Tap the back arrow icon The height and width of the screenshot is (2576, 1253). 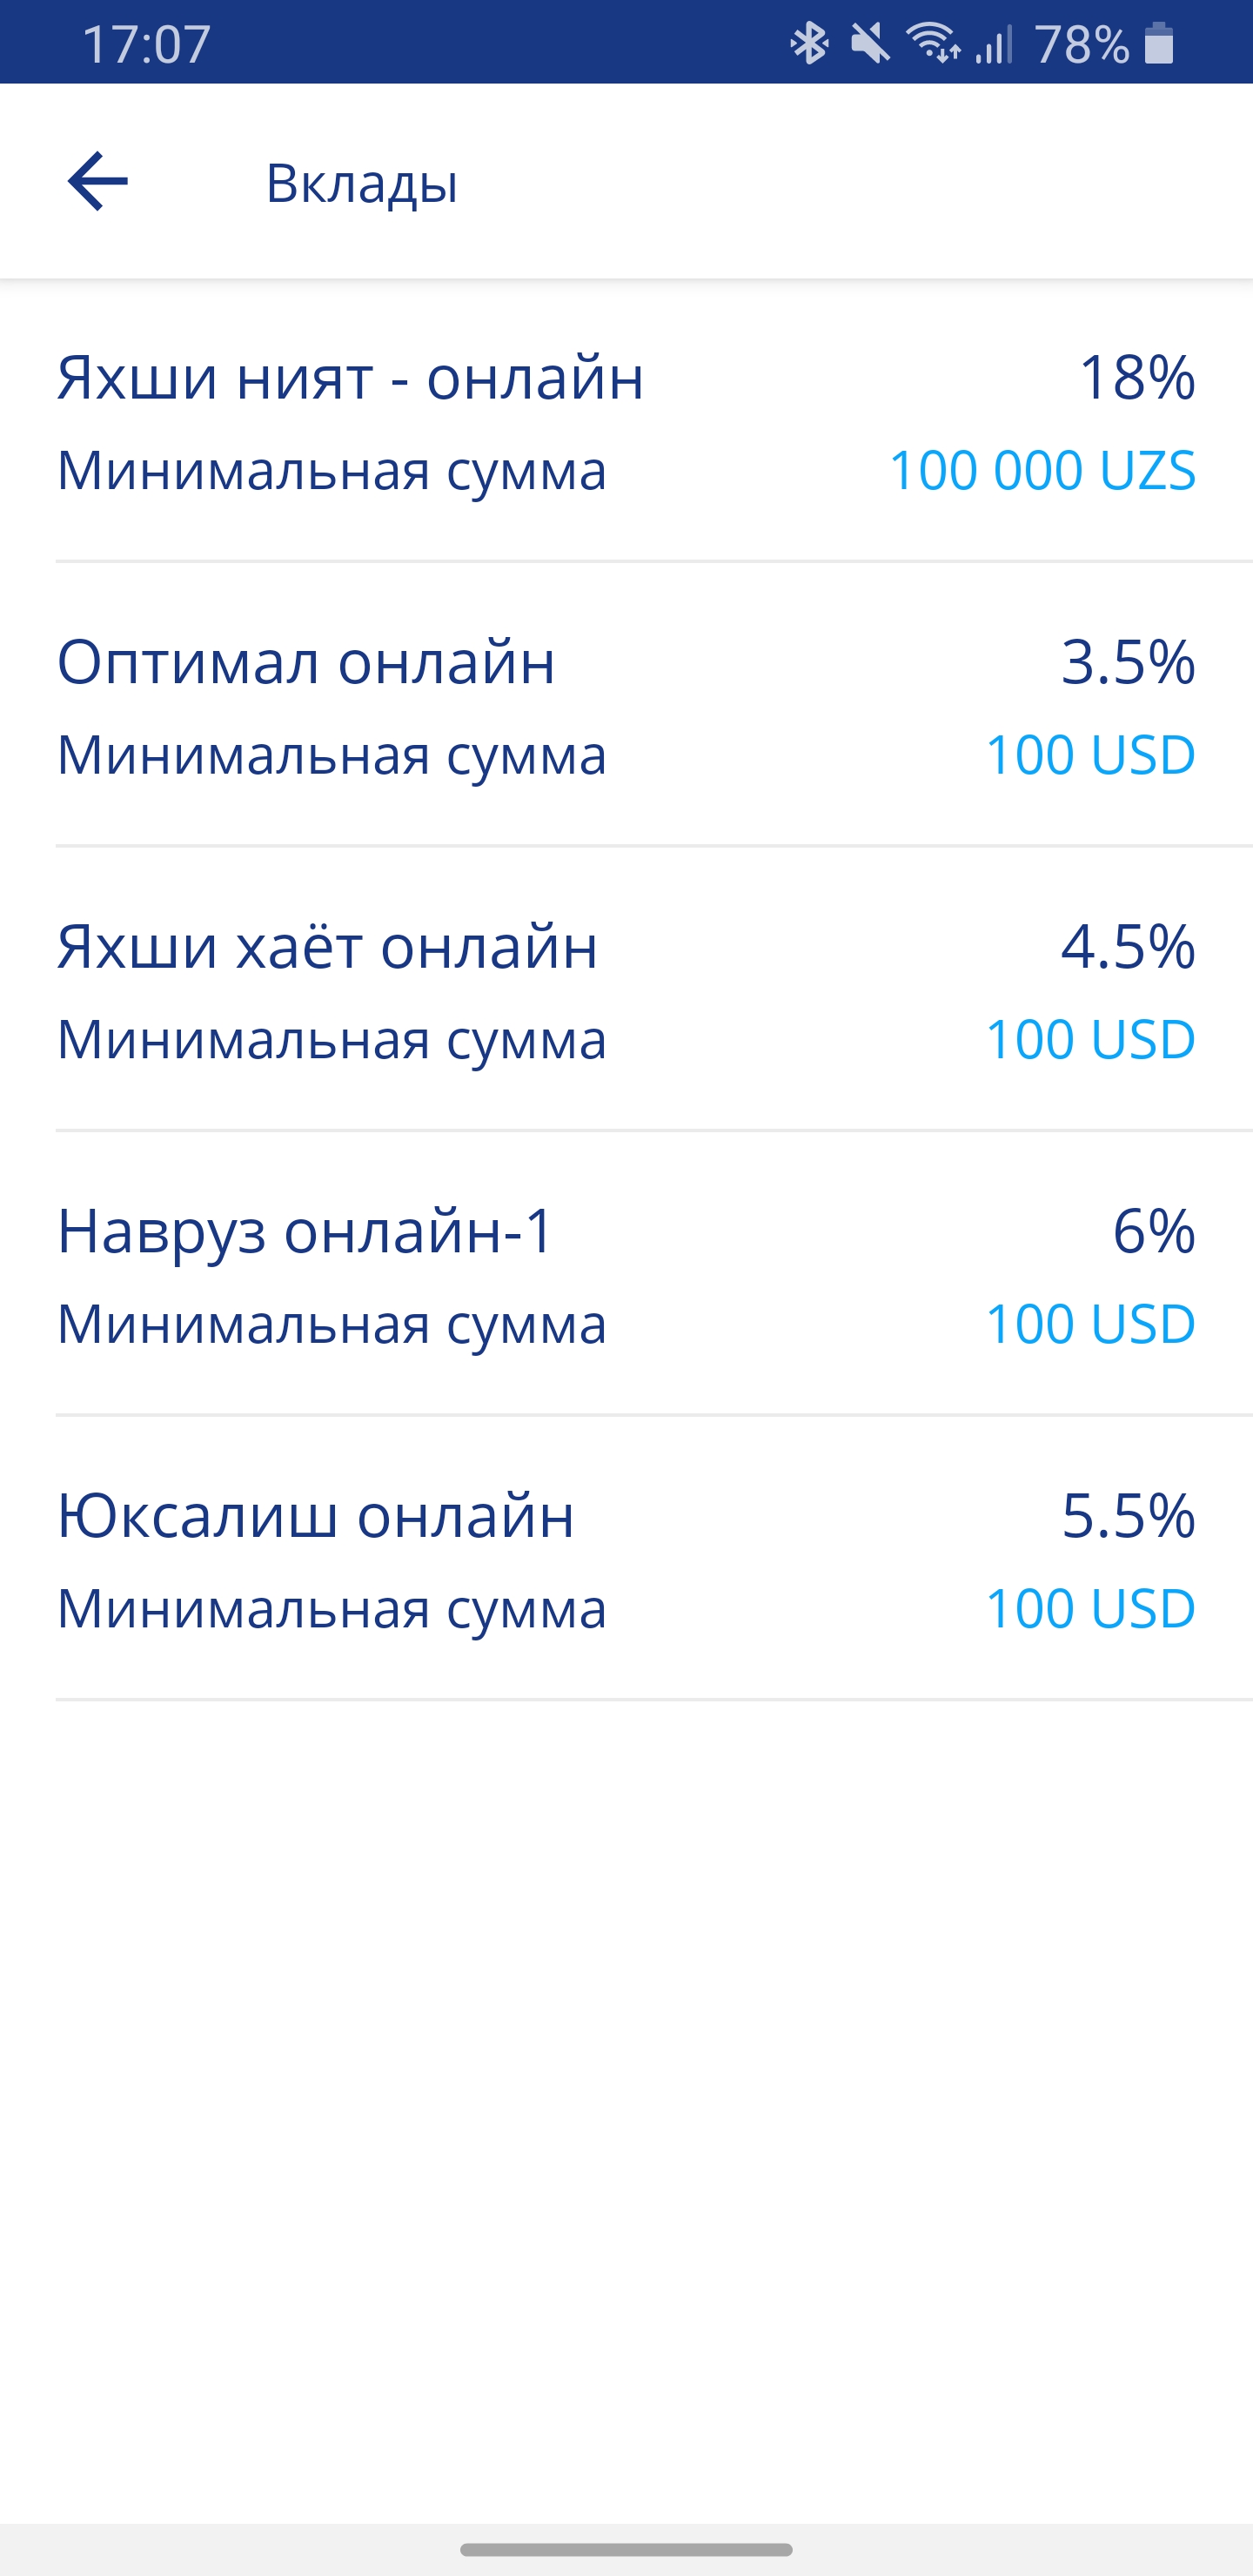[x=98, y=182]
